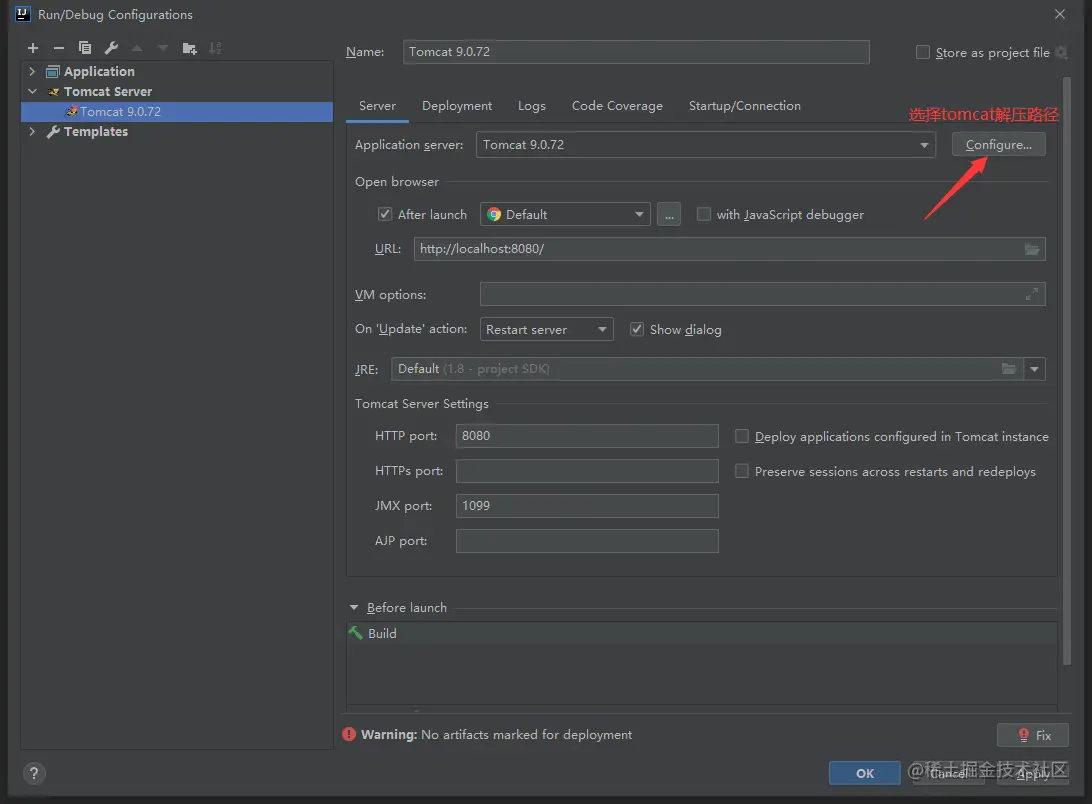Screen dimensions: 1092x804
Task: Click the HTTPs port field
Action: click(587, 471)
